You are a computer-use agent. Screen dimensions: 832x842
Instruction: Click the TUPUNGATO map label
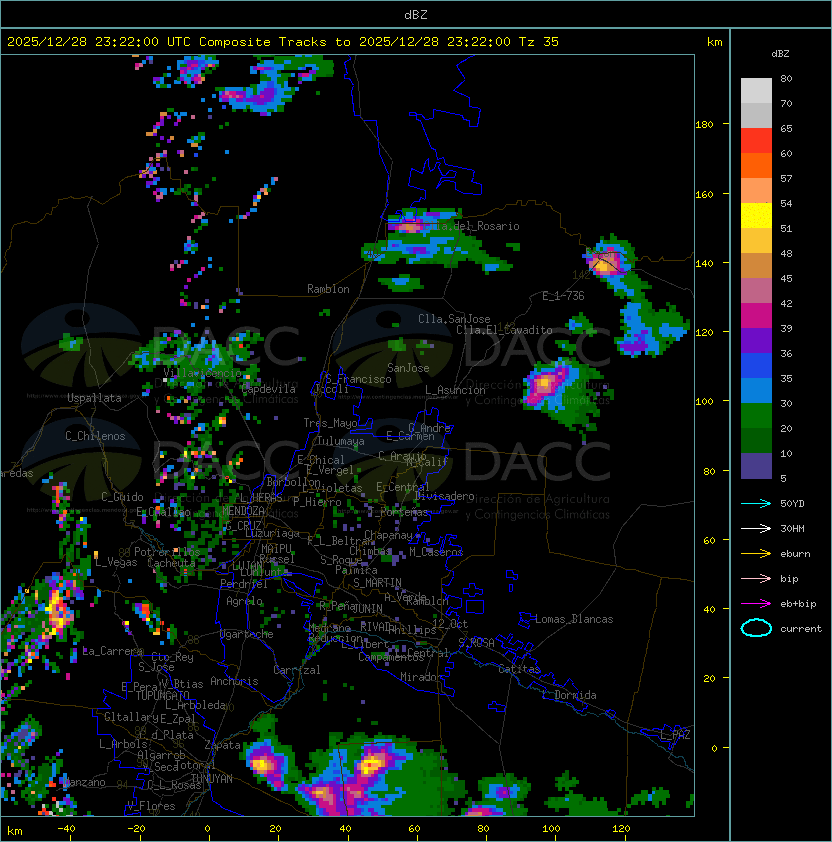[x=162, y=696]
